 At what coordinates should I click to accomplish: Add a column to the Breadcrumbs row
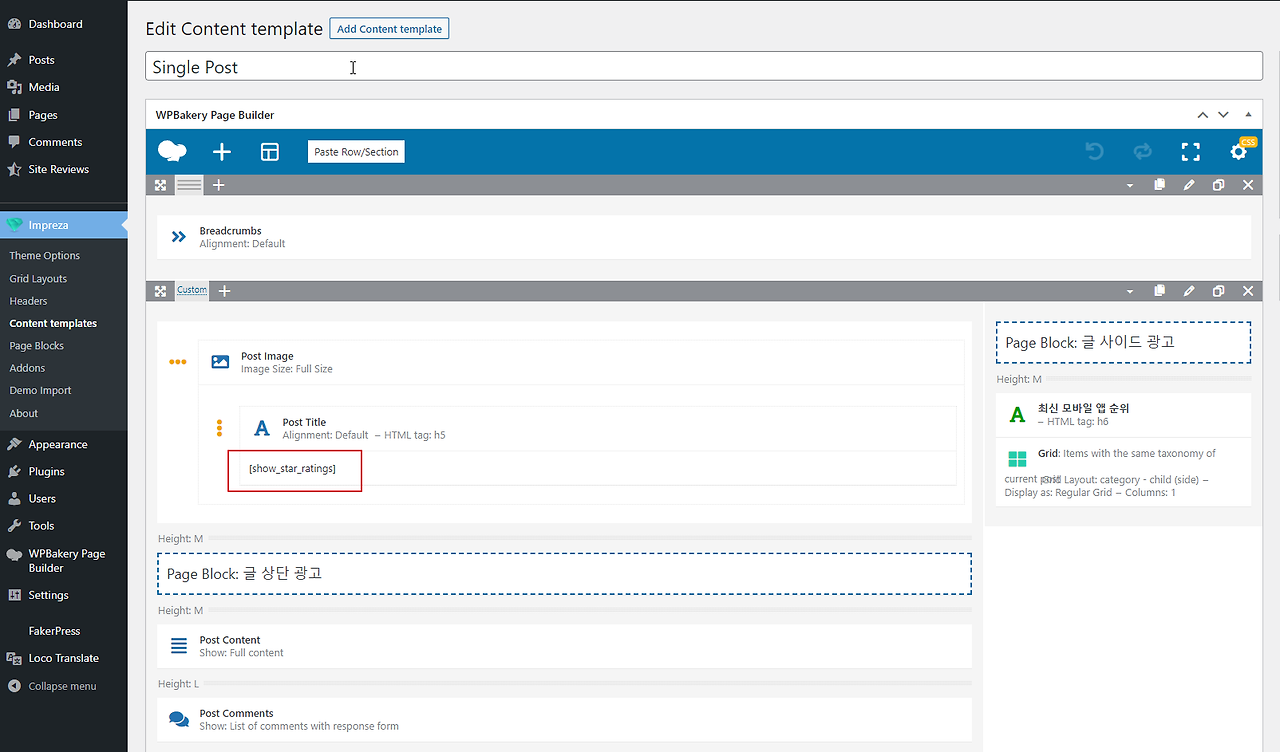219,185
